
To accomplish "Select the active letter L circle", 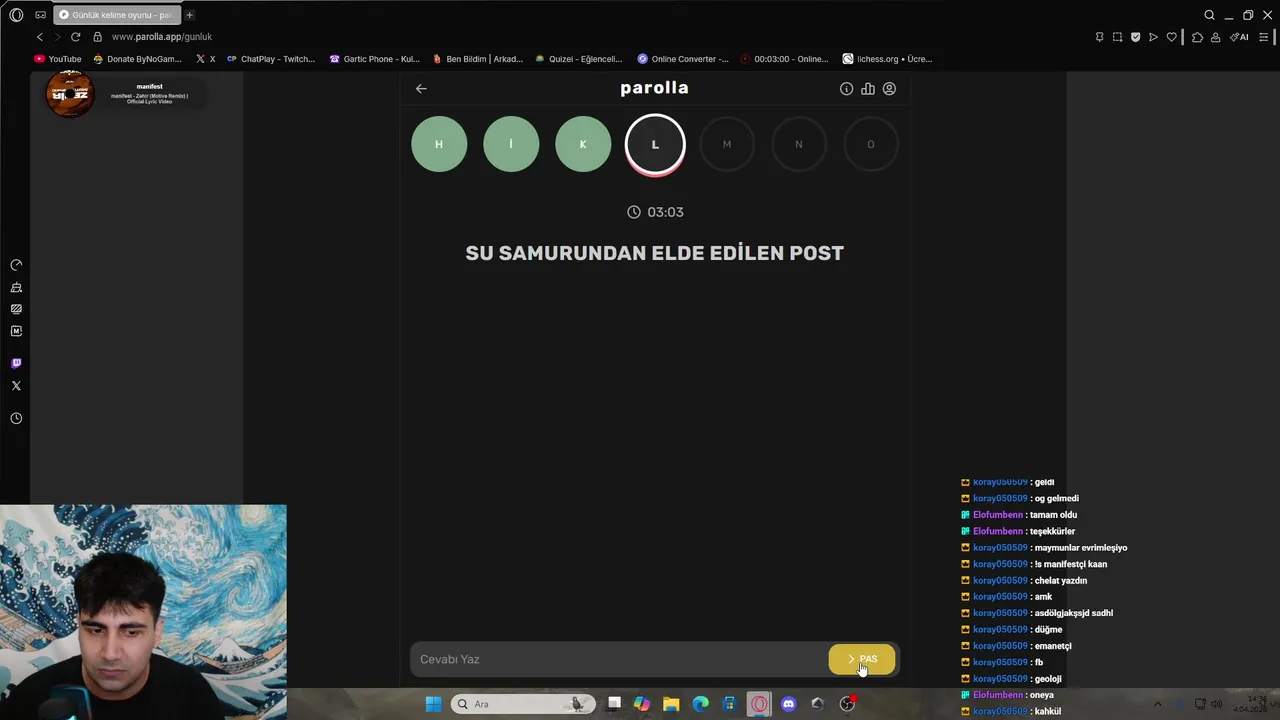I will [x=655, y=144].
